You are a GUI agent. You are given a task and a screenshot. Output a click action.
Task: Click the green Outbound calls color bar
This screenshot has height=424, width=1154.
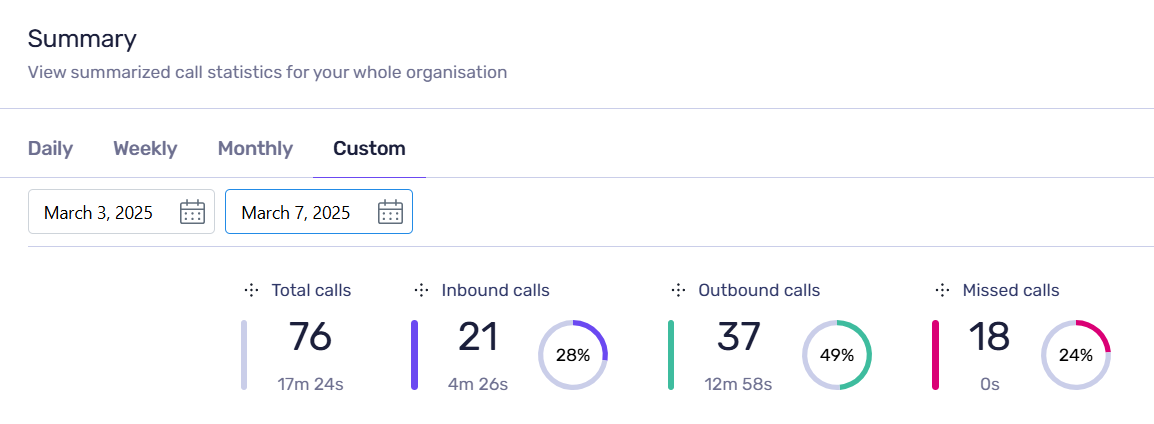tap(671, 355)
